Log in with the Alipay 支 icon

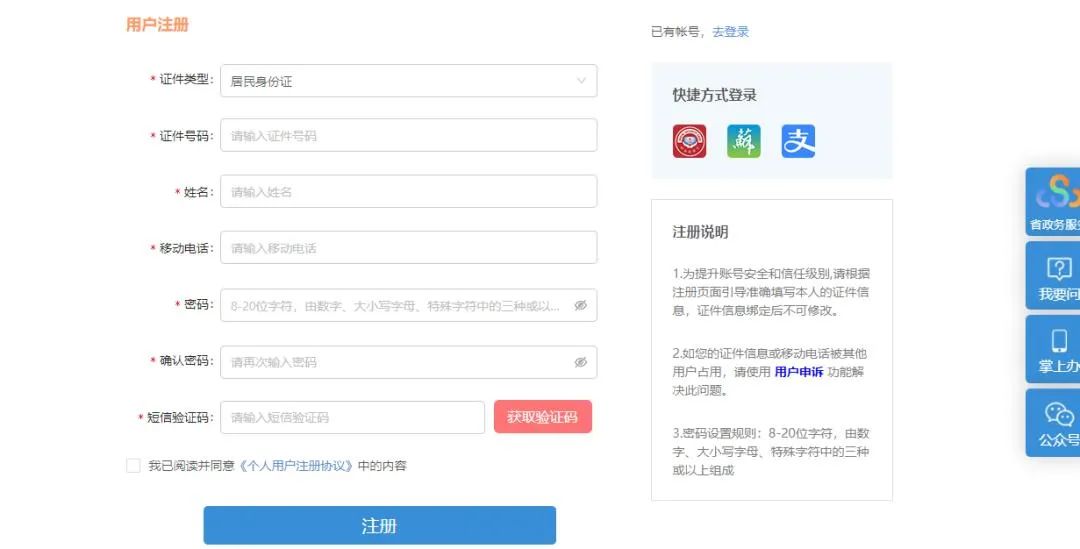798,141
